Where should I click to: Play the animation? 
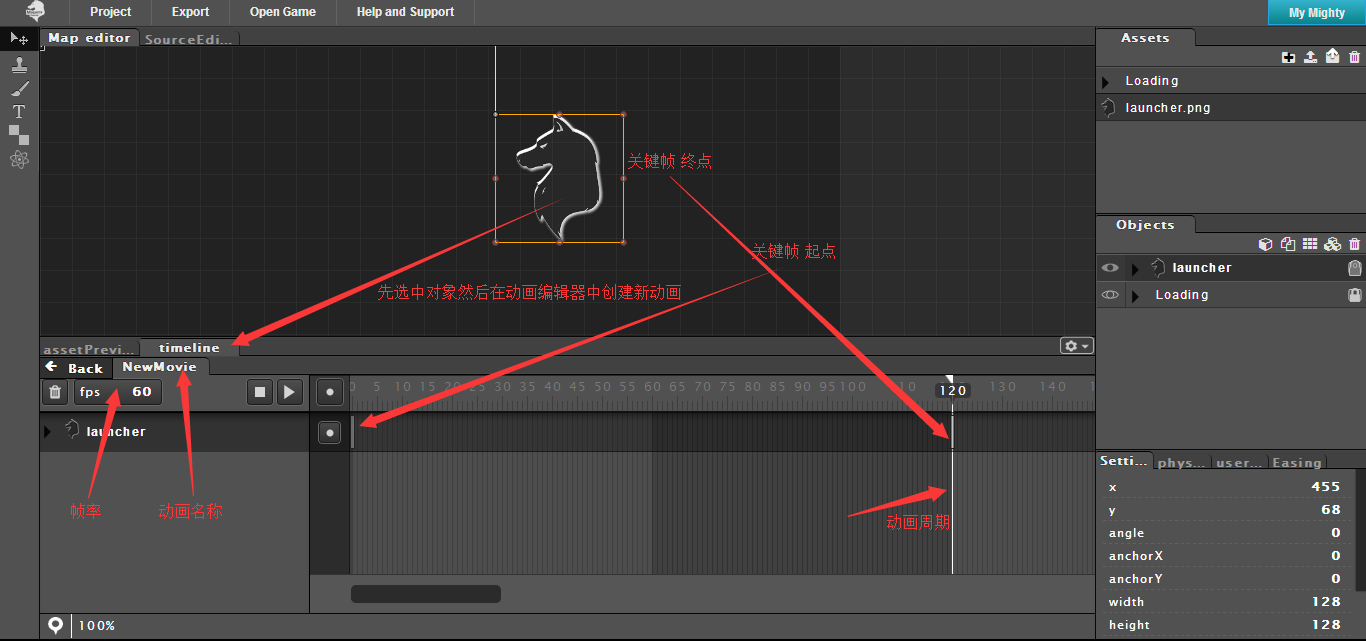point(289,392)
